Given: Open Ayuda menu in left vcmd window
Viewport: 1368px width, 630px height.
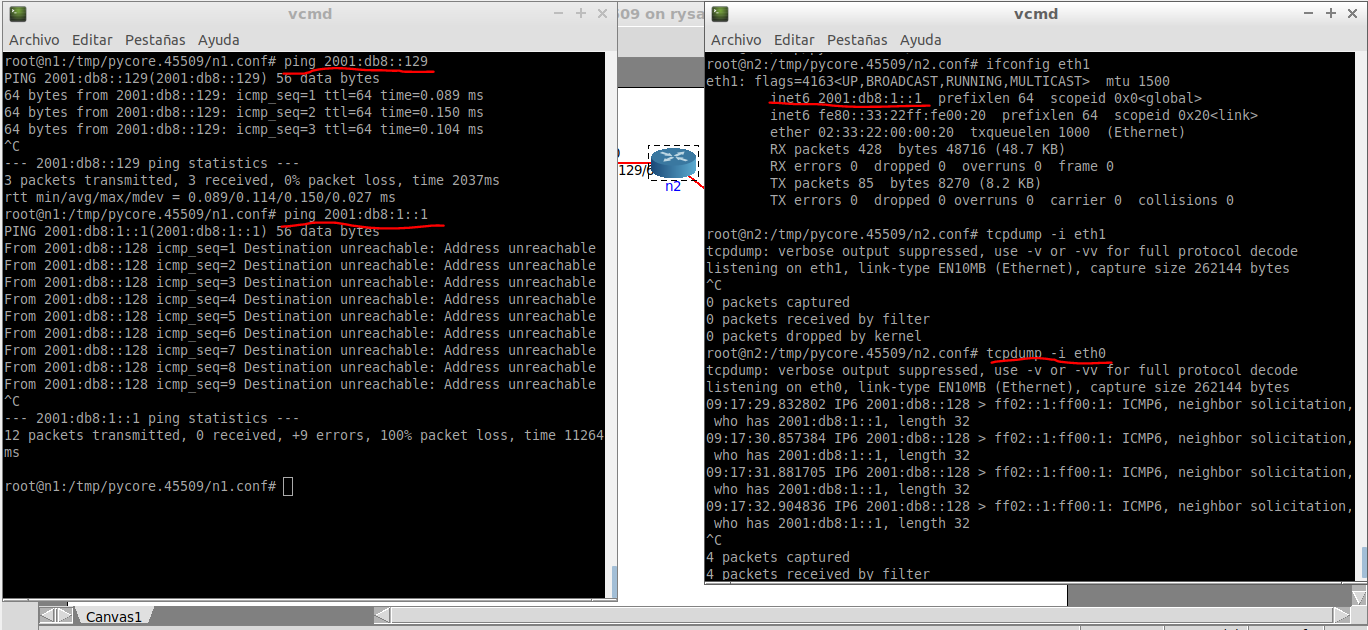Looking at the screenshot, I should point(218,40).
